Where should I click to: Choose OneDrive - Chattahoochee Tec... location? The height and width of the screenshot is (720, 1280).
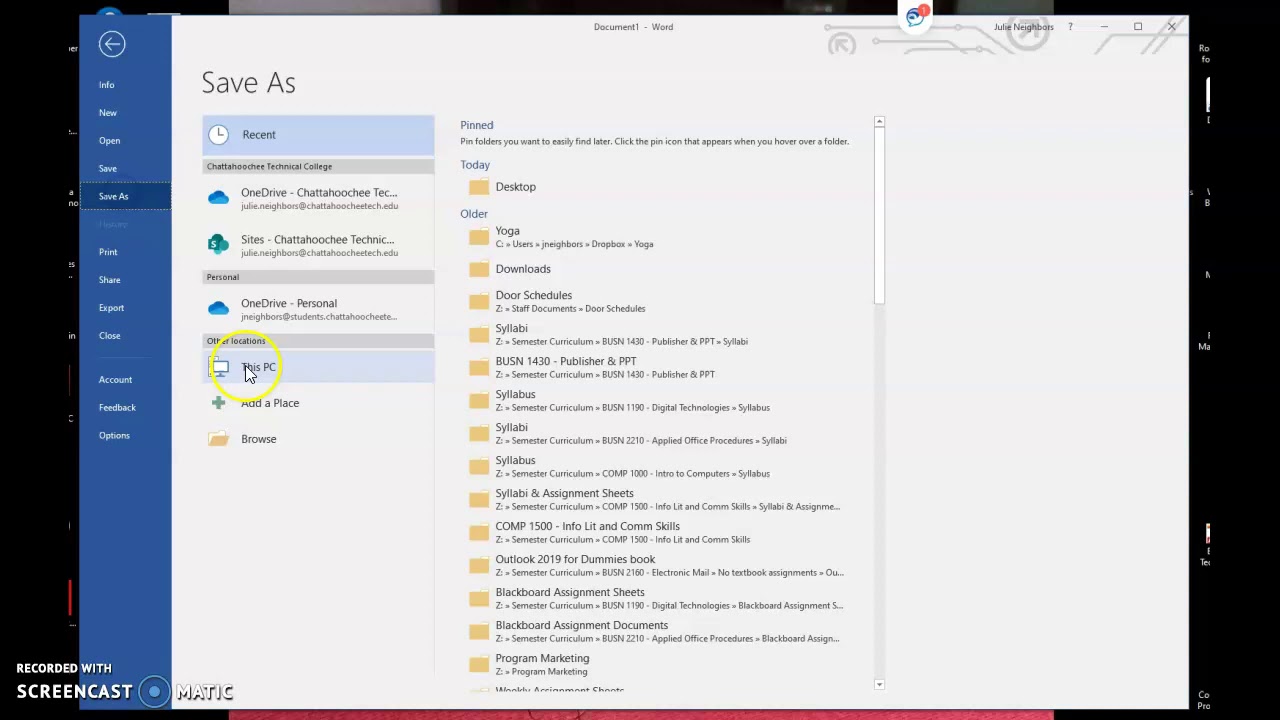click(x=318, y=198)
